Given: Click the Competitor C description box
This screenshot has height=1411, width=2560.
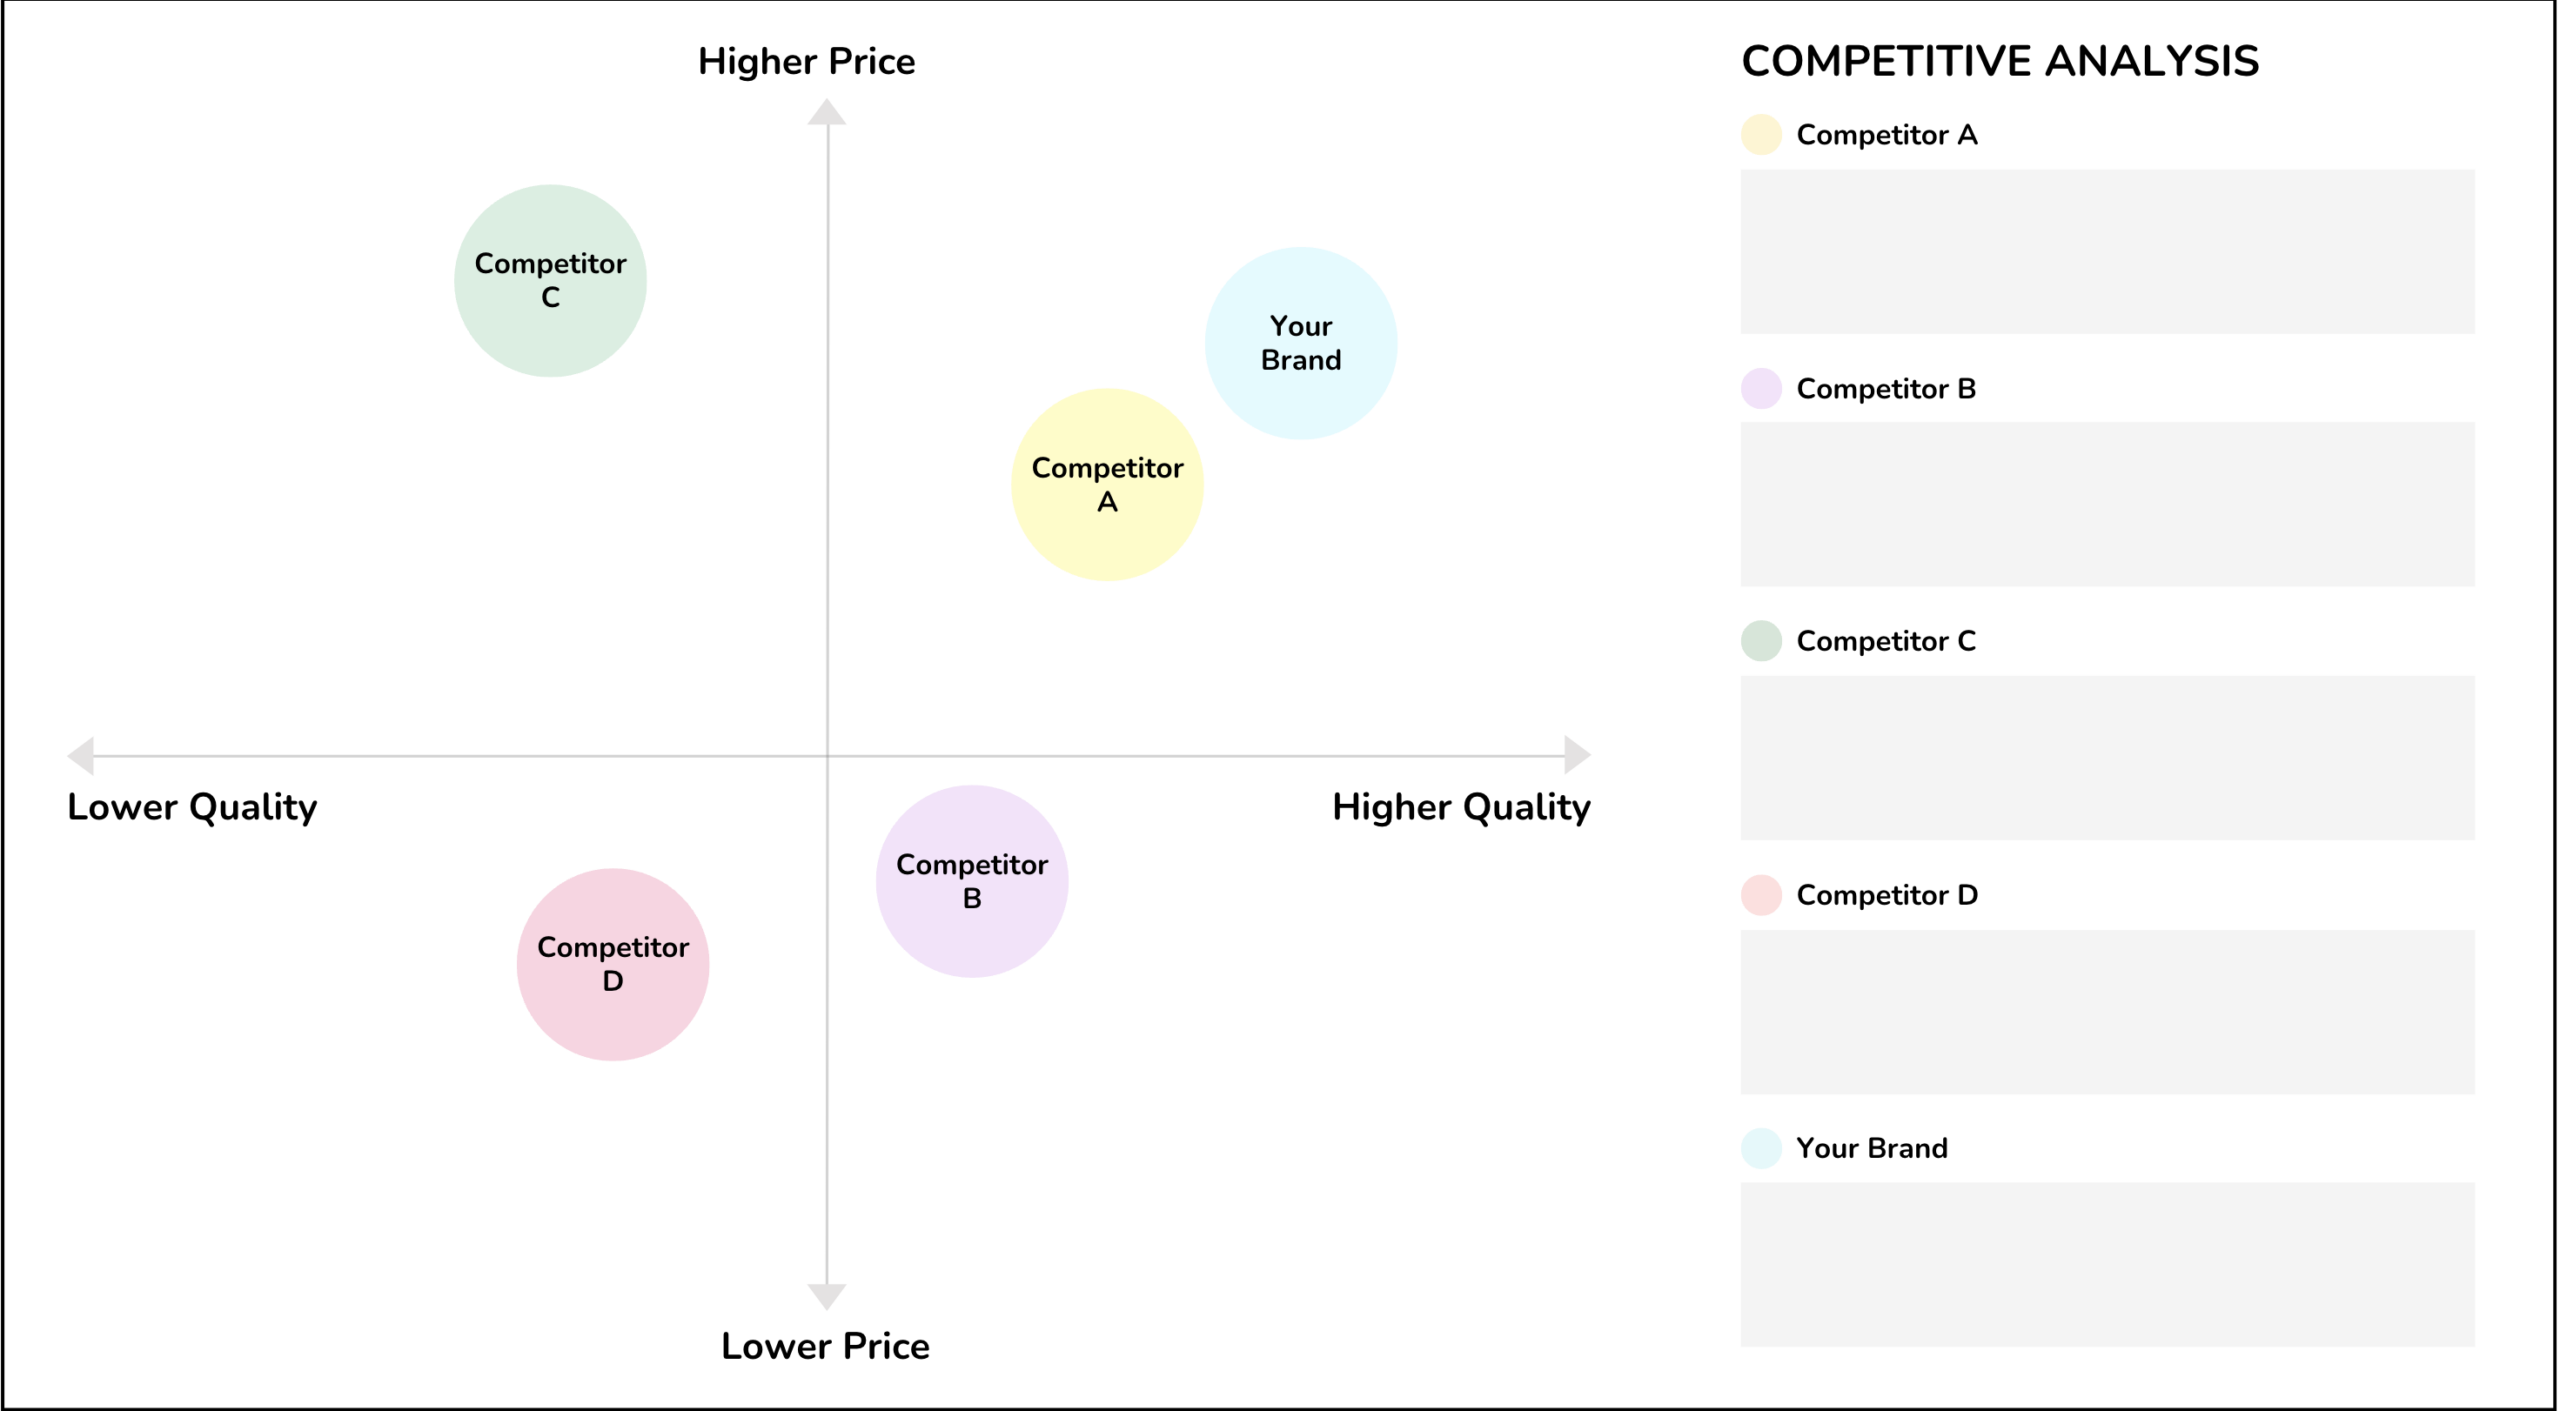Looking at the screenshot, I should (2107, 758).
